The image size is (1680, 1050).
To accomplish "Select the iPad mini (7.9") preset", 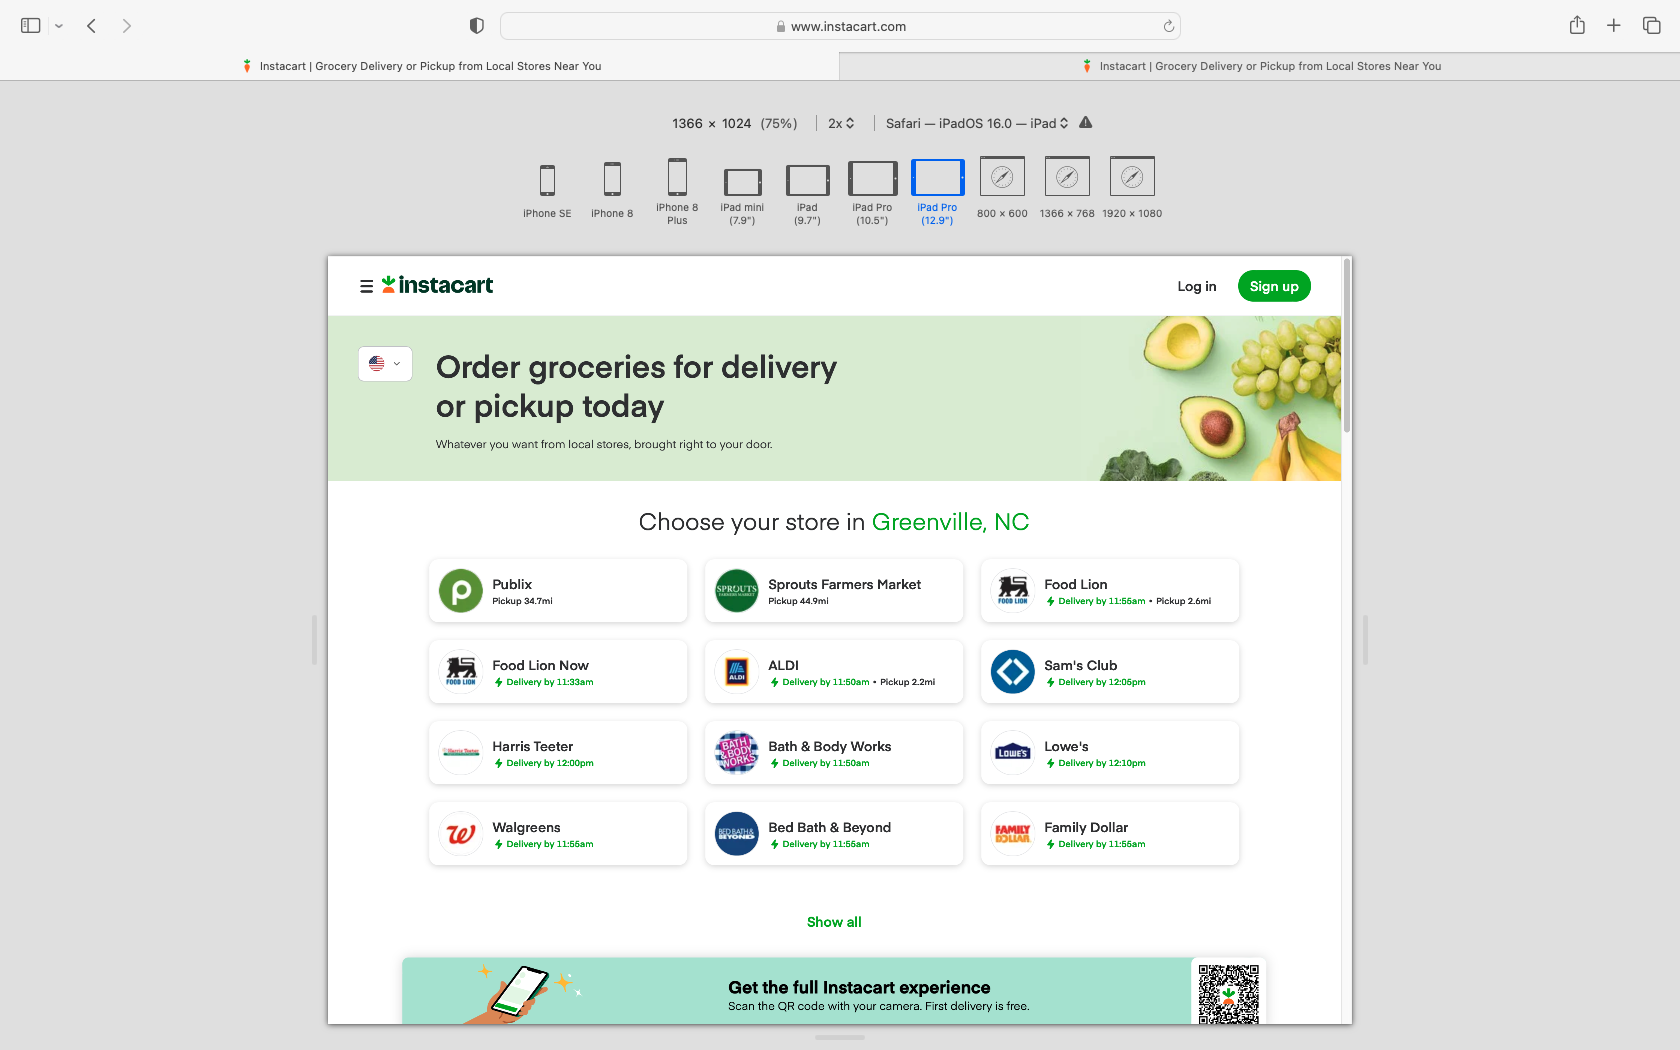I will click(742, 196).
